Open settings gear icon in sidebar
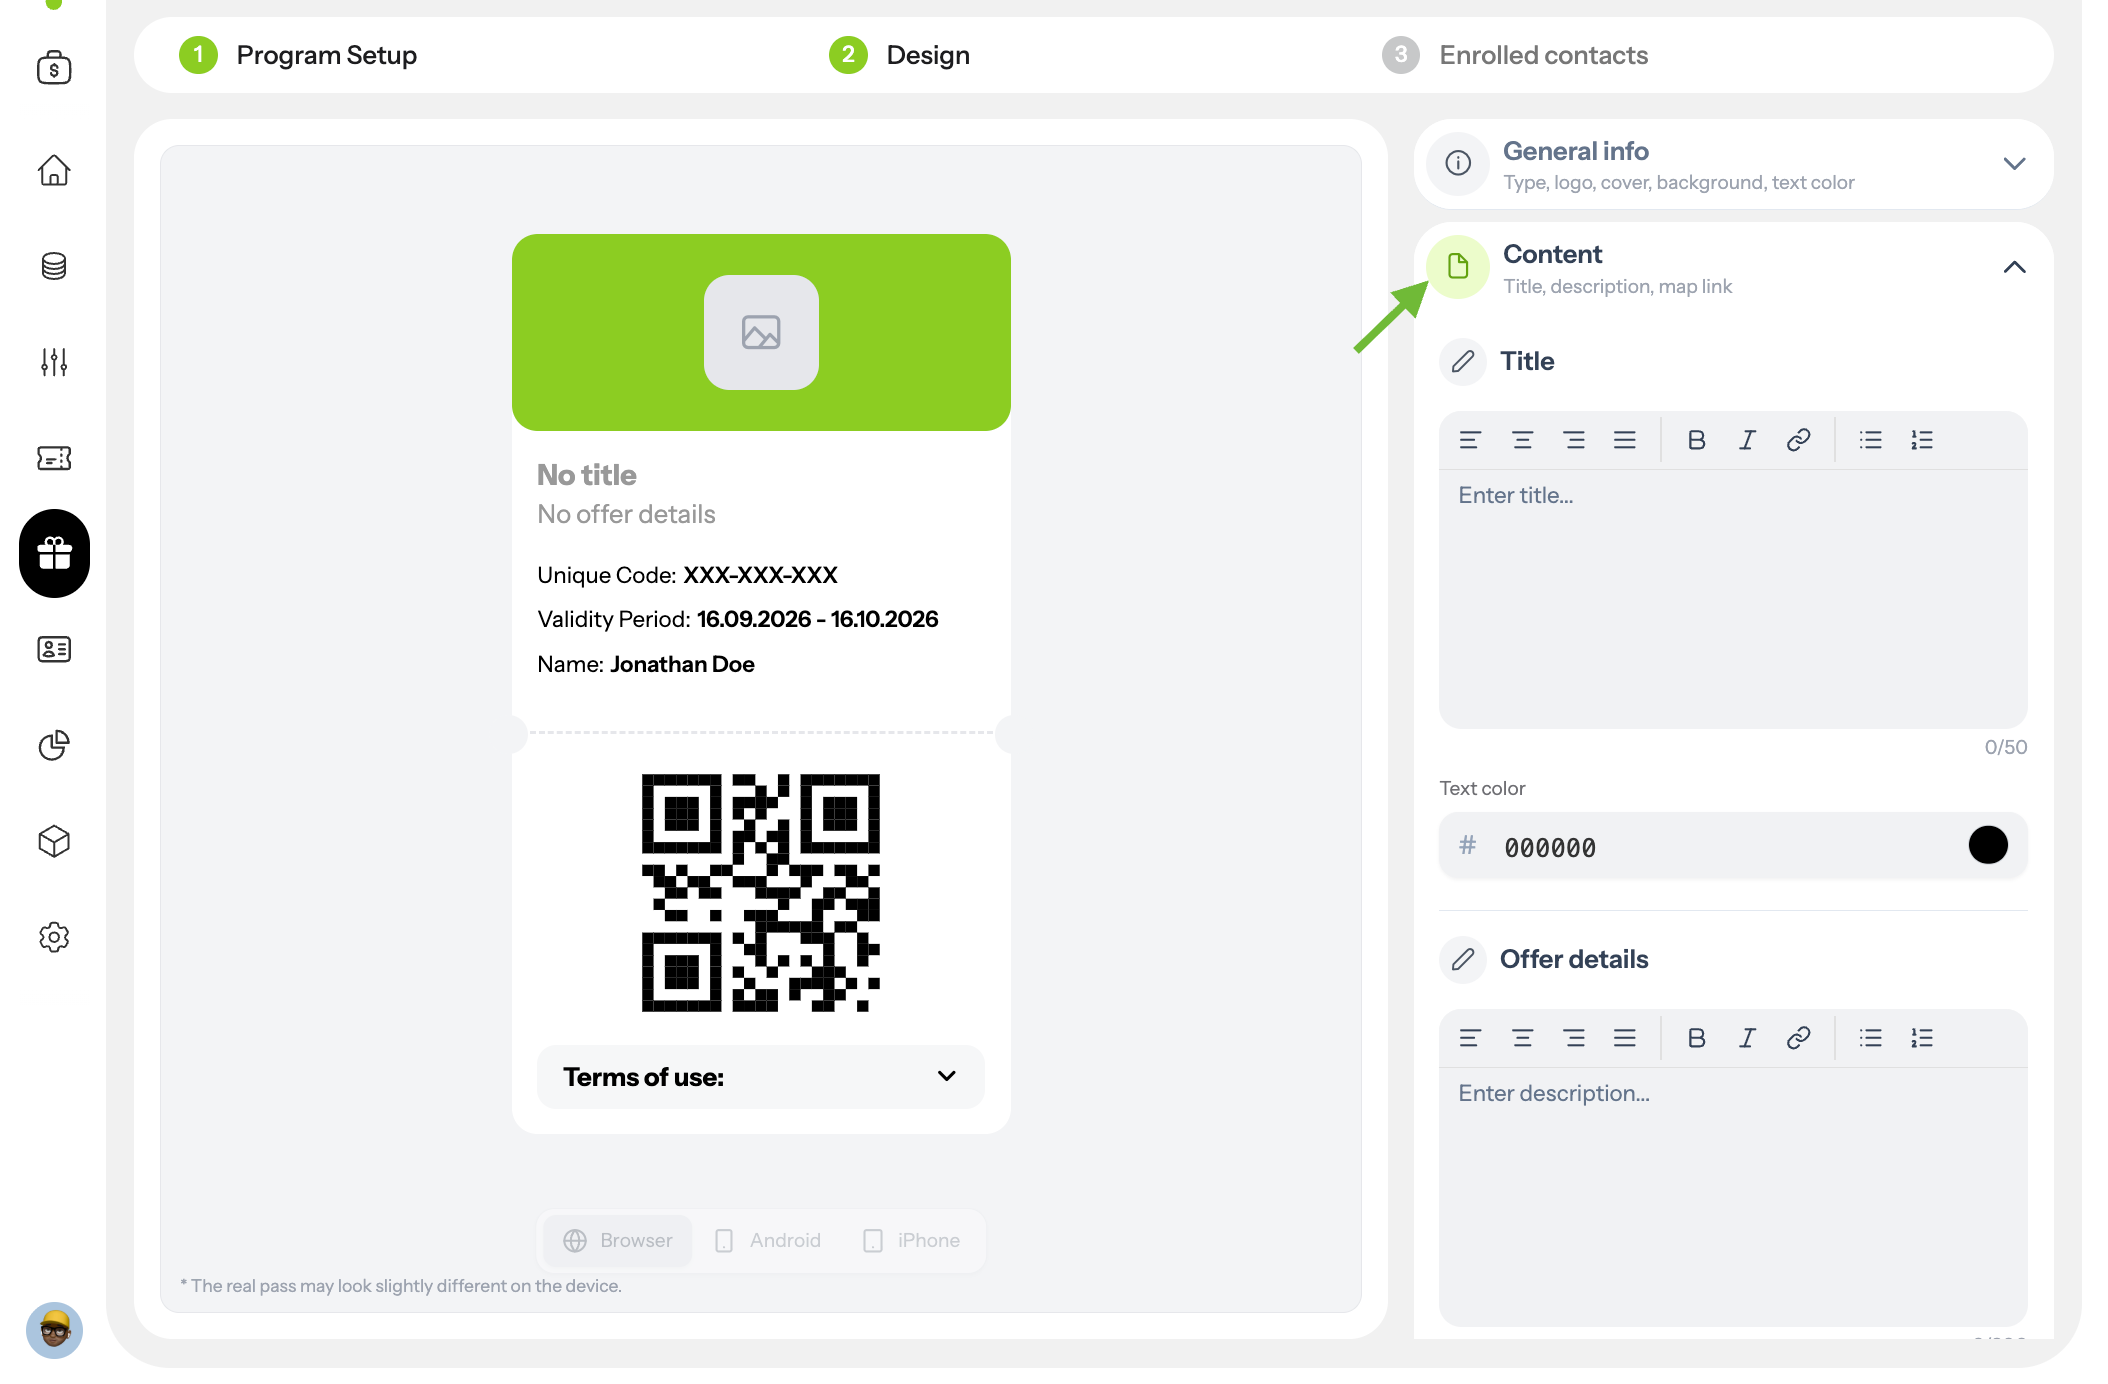 (54, 937)
